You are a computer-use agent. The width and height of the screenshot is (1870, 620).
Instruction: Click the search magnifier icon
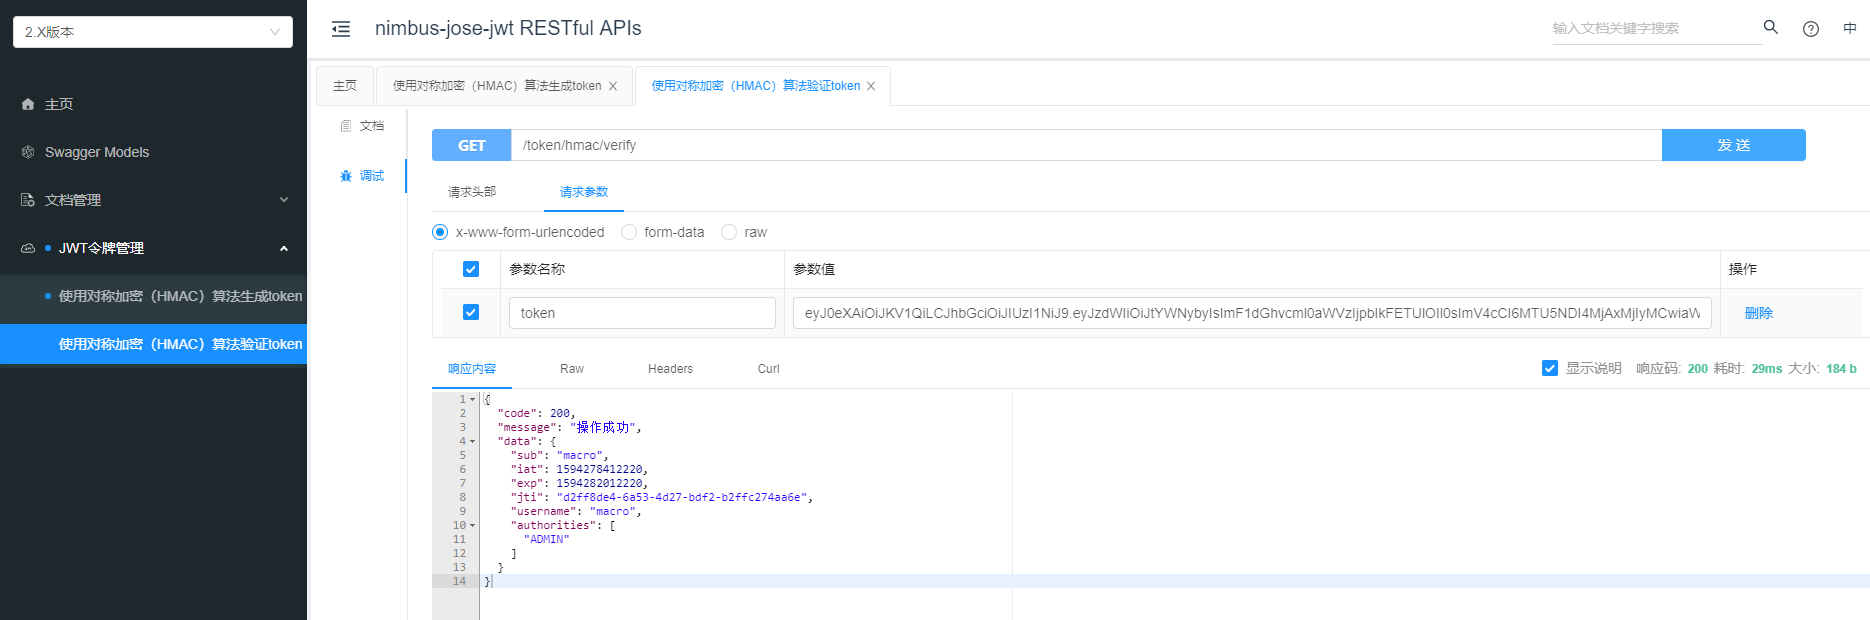click(1771, 27)
